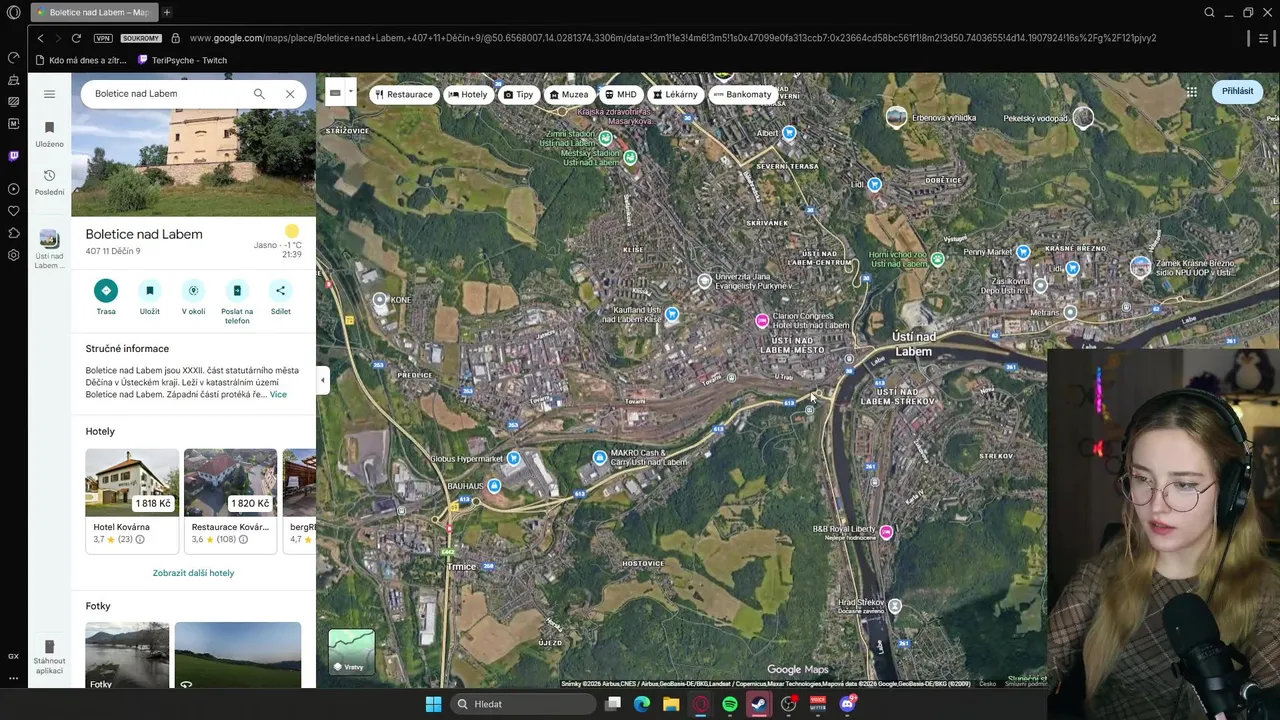Open Opera sidebar bookmarks heart

coord(13,211)
